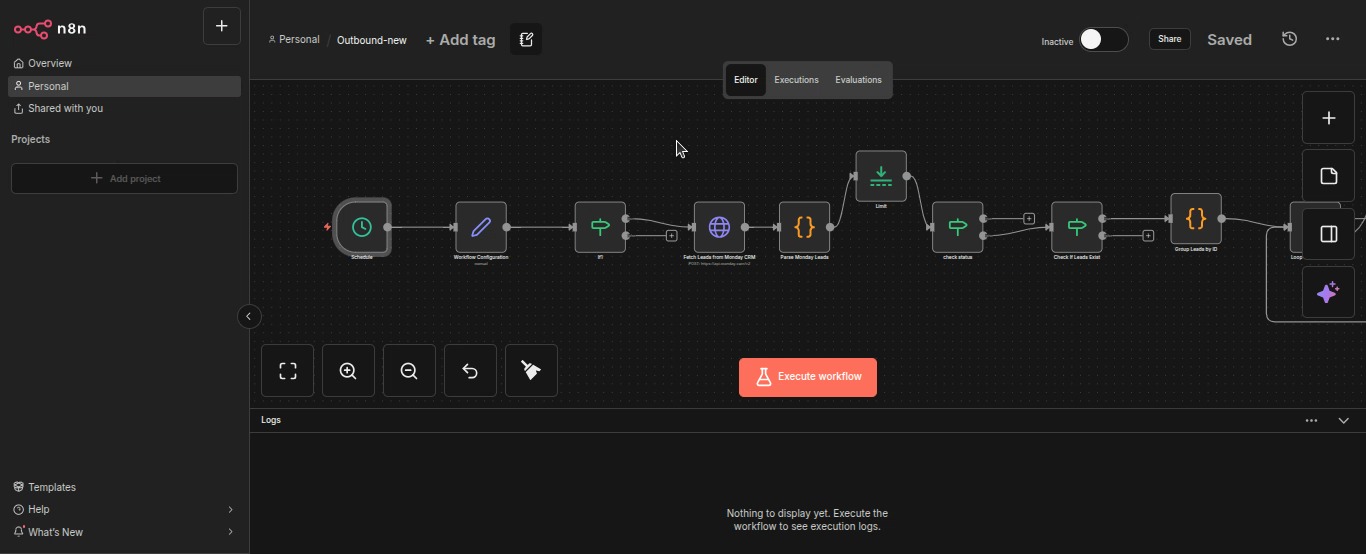Viewport: 1366px width, 554px height.
Task: Zoom in on the workflow canvas
Action: click(348, 371)
